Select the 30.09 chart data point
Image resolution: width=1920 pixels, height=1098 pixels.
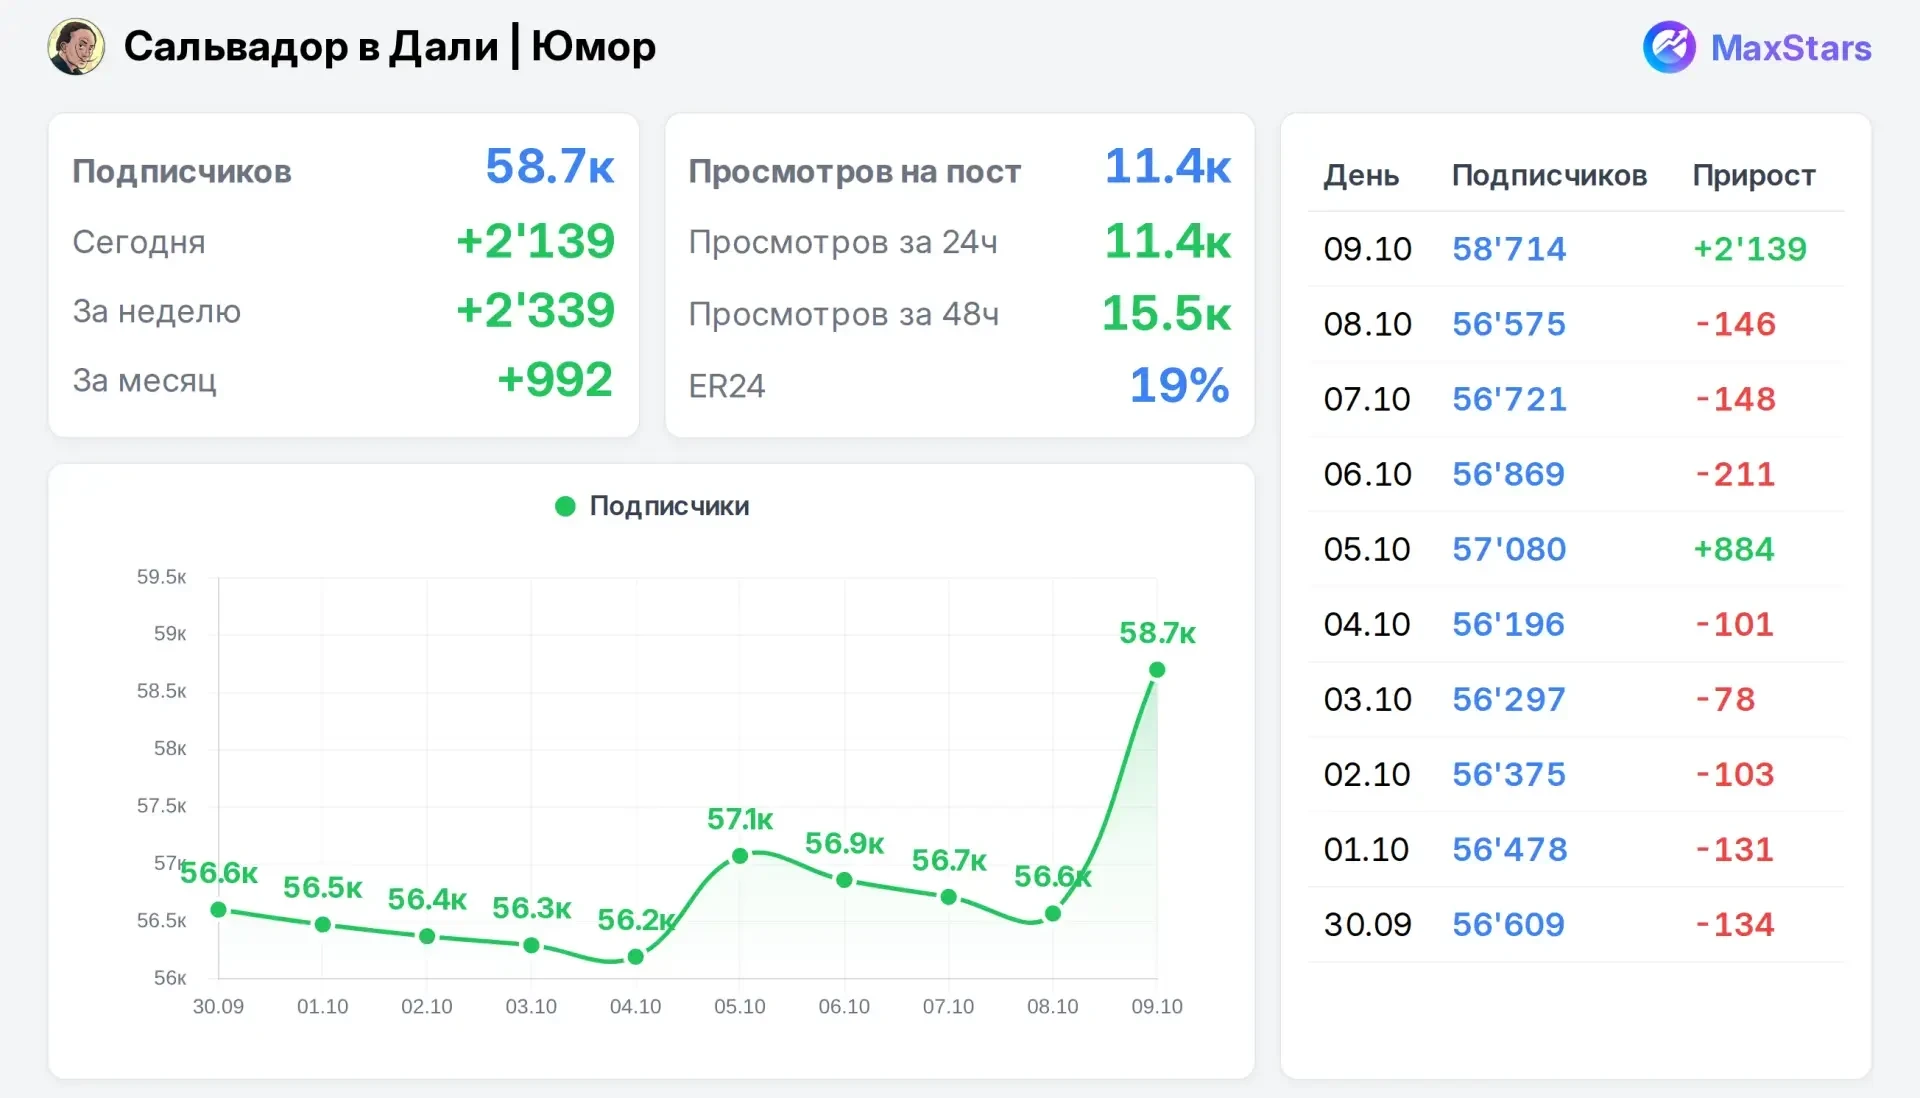(x=219, y=910)
